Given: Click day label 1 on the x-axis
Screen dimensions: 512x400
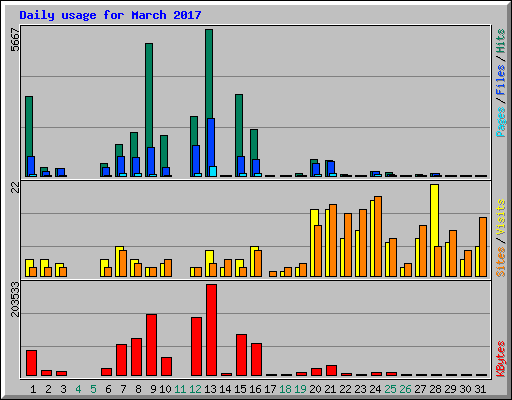Looking at the screenshot, I should click(x=33, y=389).
